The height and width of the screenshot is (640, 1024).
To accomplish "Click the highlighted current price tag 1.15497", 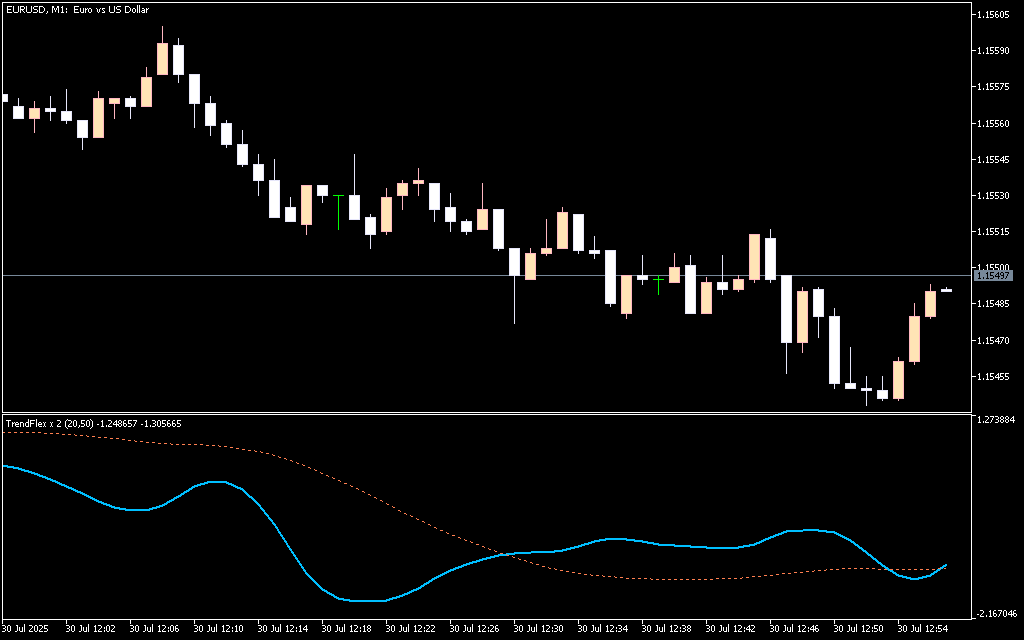I will [x=993, y=275].
